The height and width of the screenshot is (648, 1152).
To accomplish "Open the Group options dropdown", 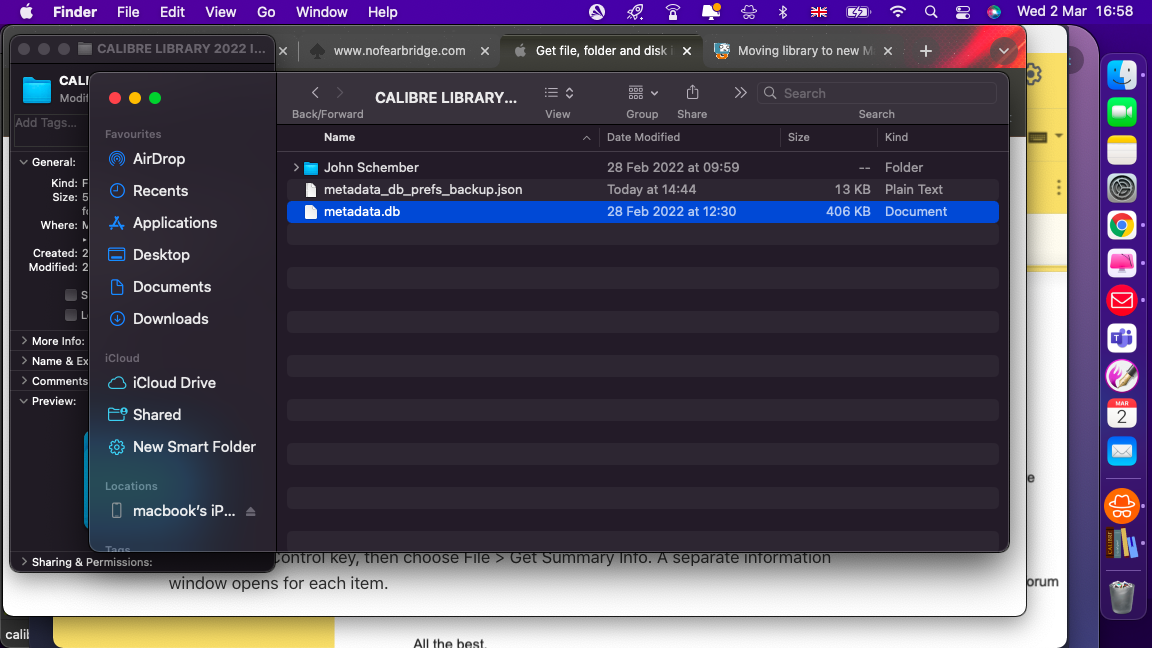I will point(643,93).
